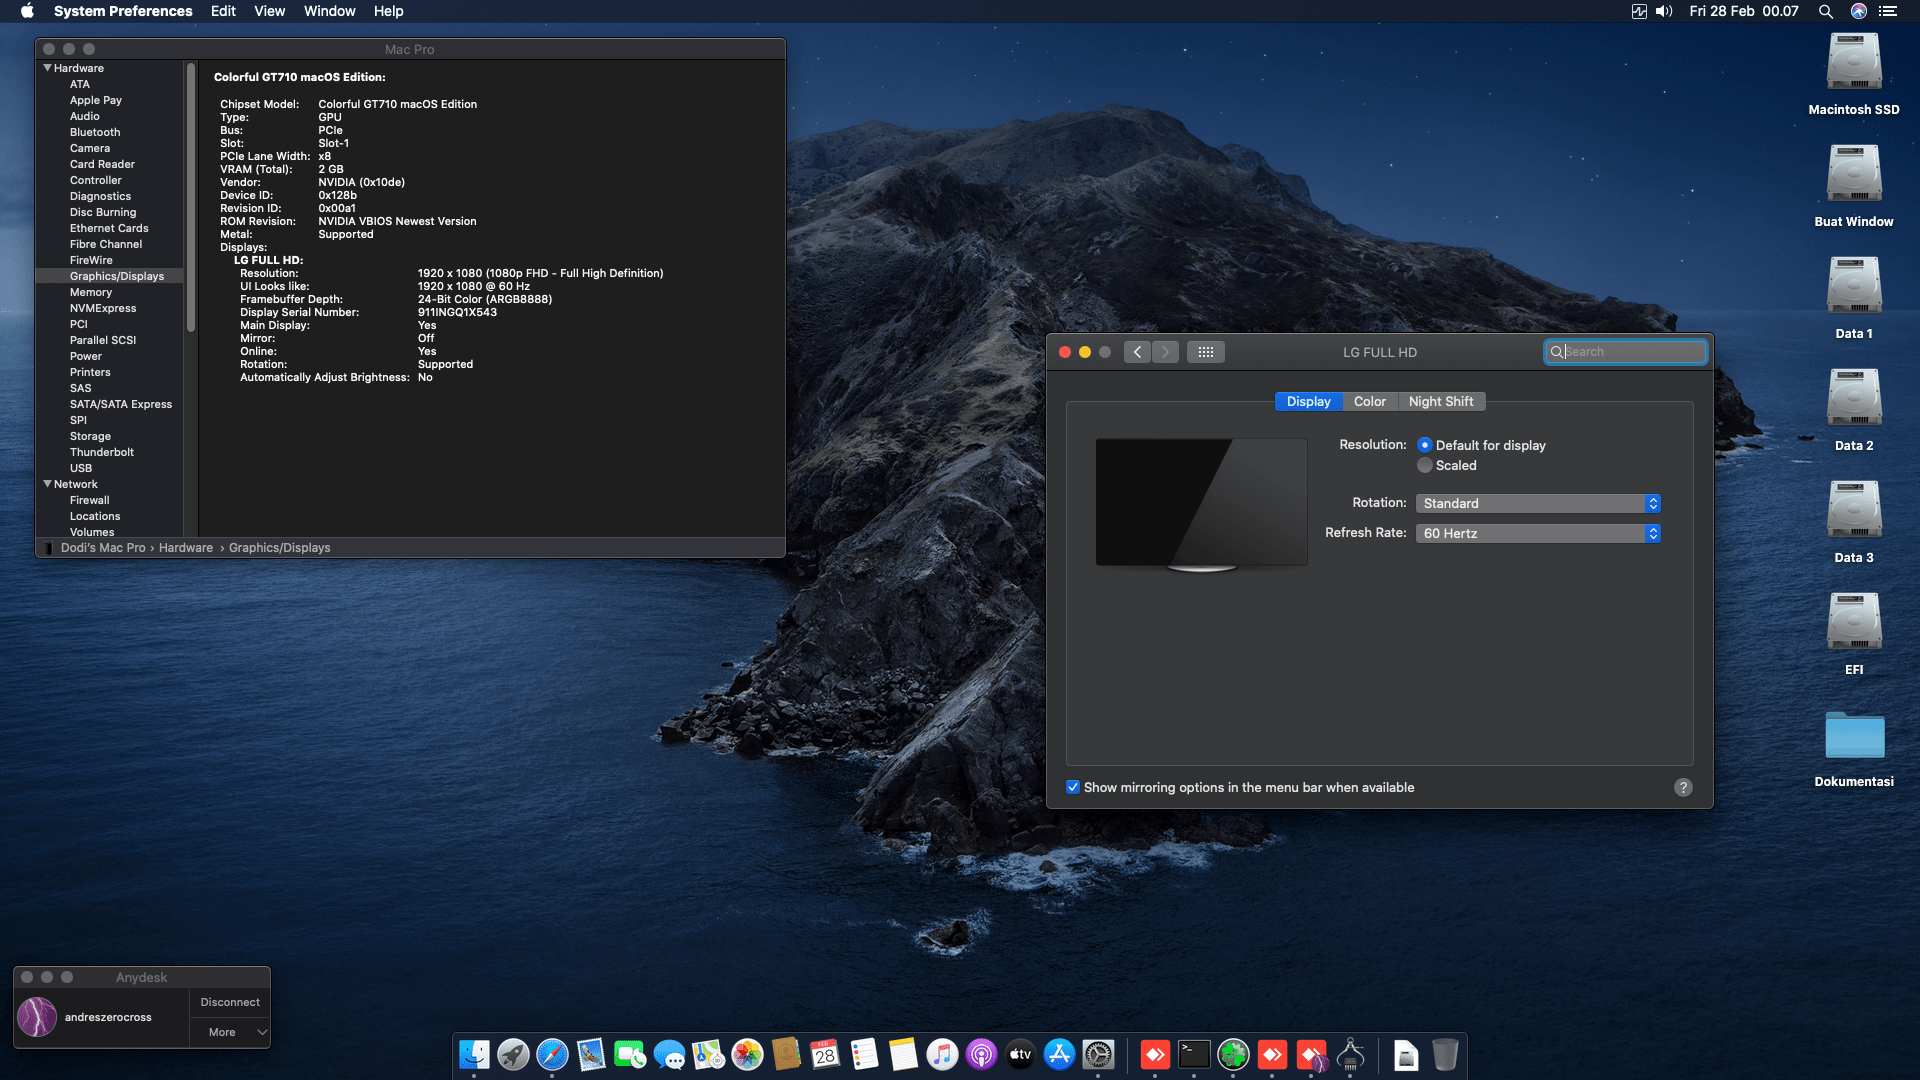
Task: Open Reminders from the Dock
Action: click(x=864, y=1054)
